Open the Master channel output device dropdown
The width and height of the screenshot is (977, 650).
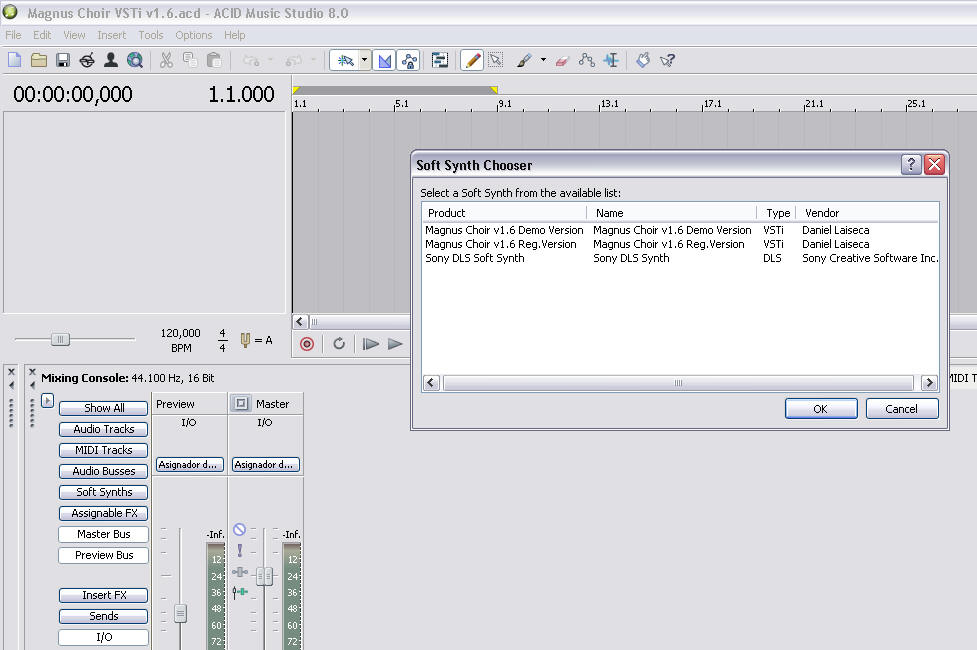[x=265, y=465]
